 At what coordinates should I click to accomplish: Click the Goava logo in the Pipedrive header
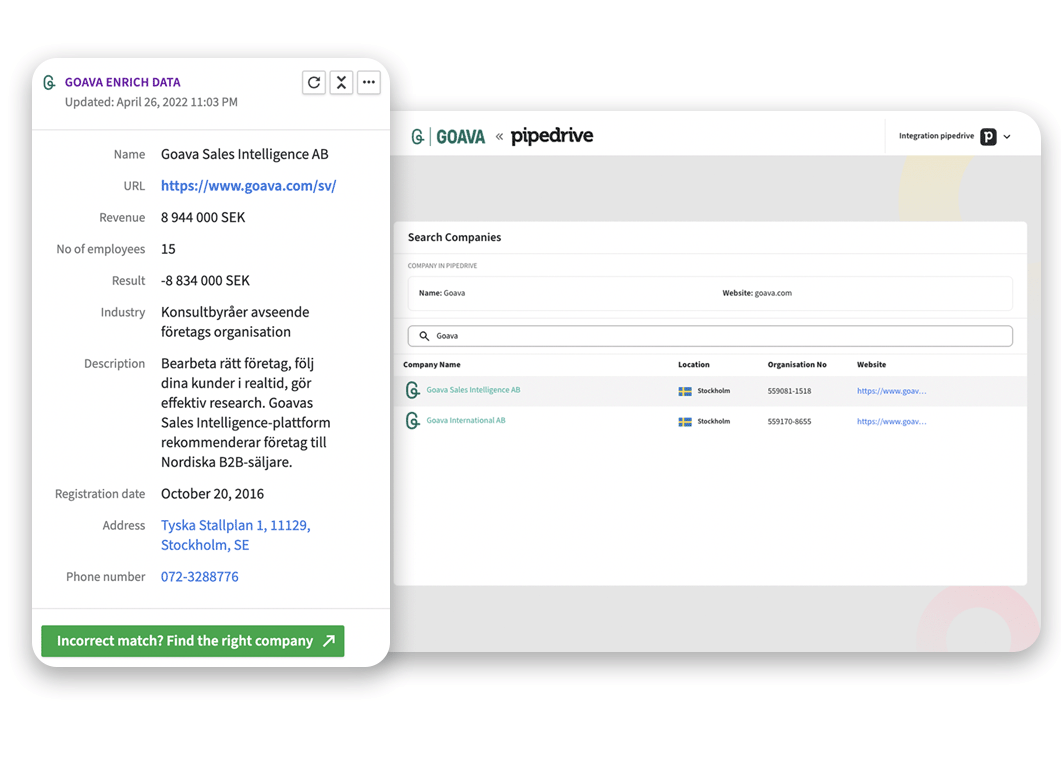pos(448,137)
